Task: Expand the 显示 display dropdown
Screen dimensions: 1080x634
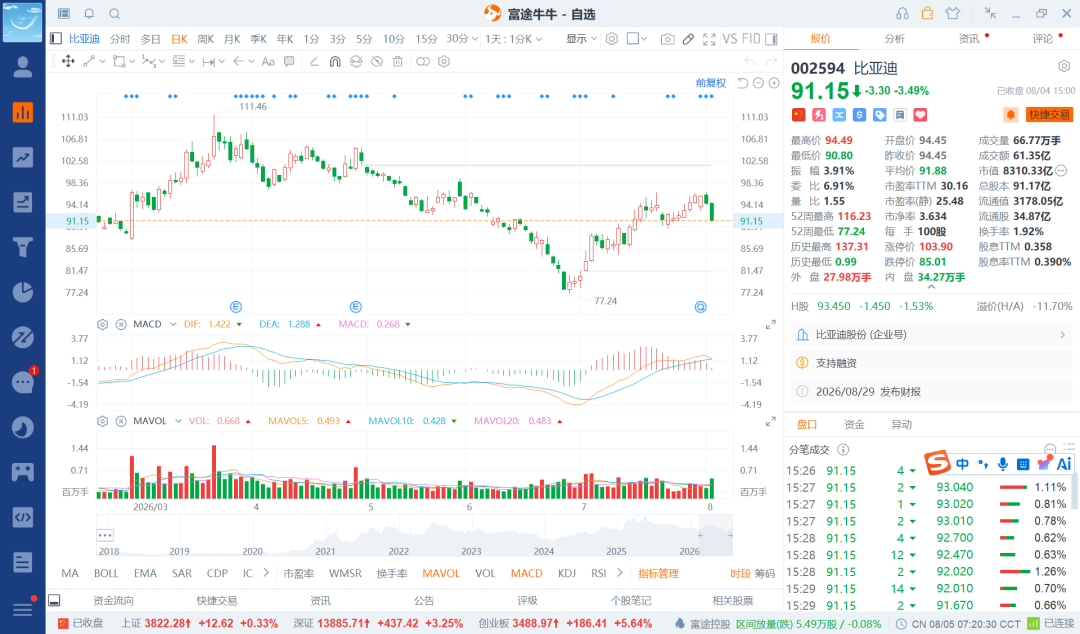Action: point(581,39)
